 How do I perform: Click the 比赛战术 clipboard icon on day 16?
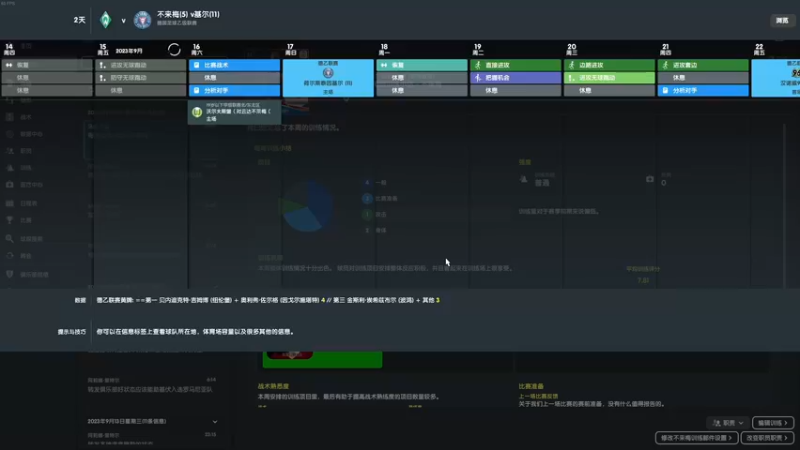coord(196,65)
